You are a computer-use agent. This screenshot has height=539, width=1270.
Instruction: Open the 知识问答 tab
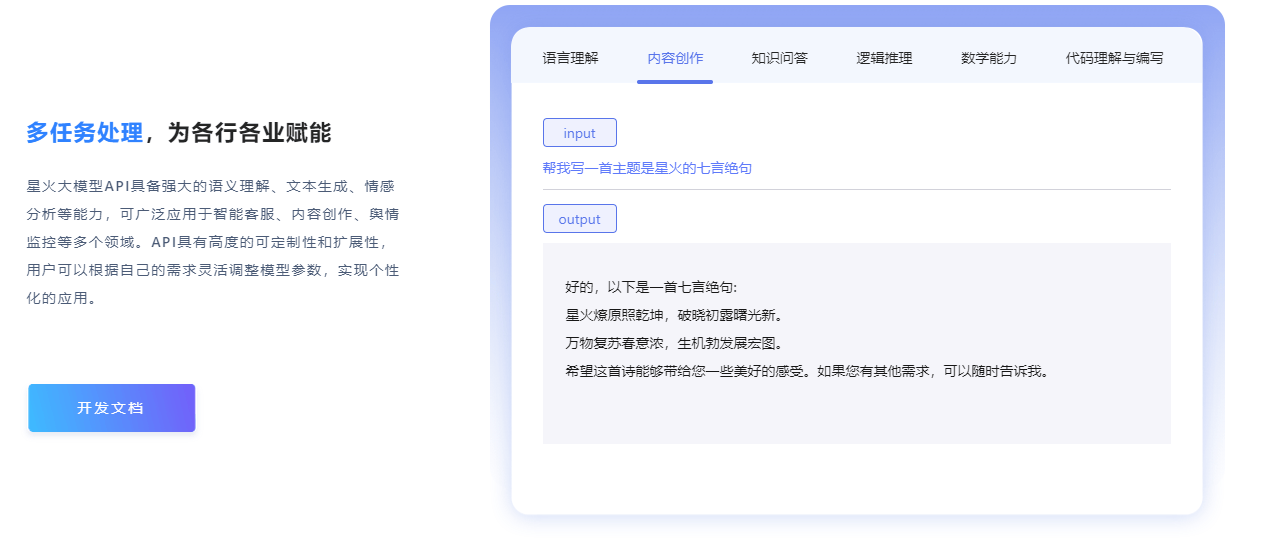[x=779, y=58]
